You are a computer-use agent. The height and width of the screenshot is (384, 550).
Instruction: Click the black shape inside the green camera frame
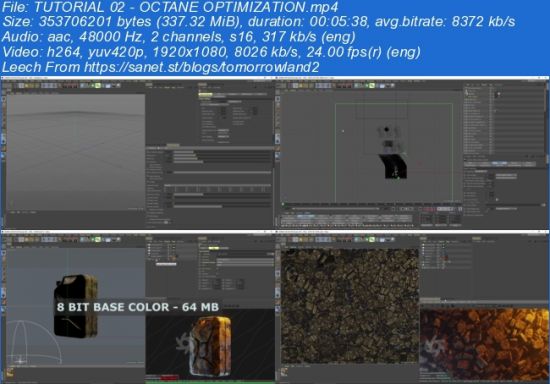tap(394, 166)
